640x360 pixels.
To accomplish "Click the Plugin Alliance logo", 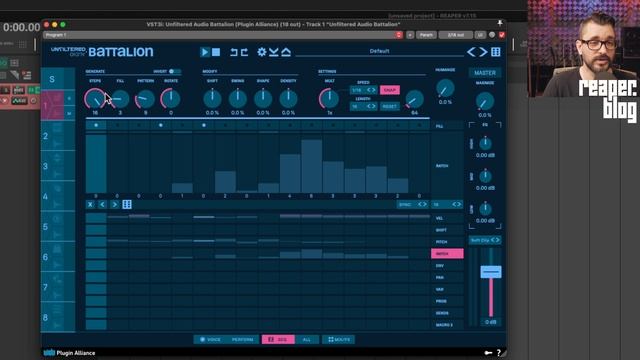I will [x=69, y=353].
